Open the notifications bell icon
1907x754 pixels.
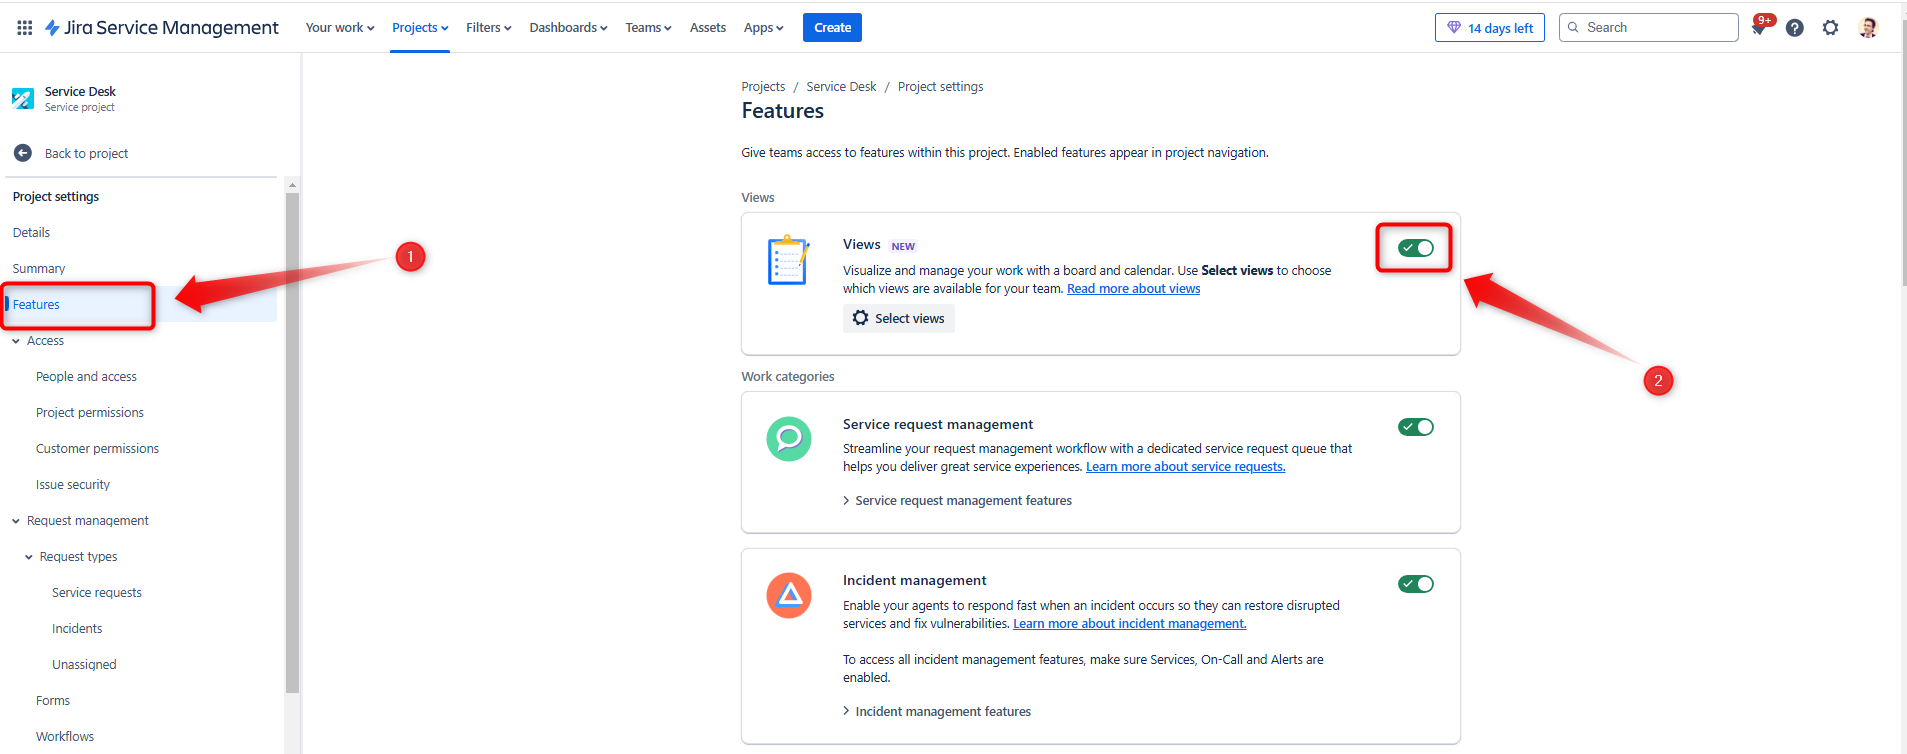[1758, 28]
